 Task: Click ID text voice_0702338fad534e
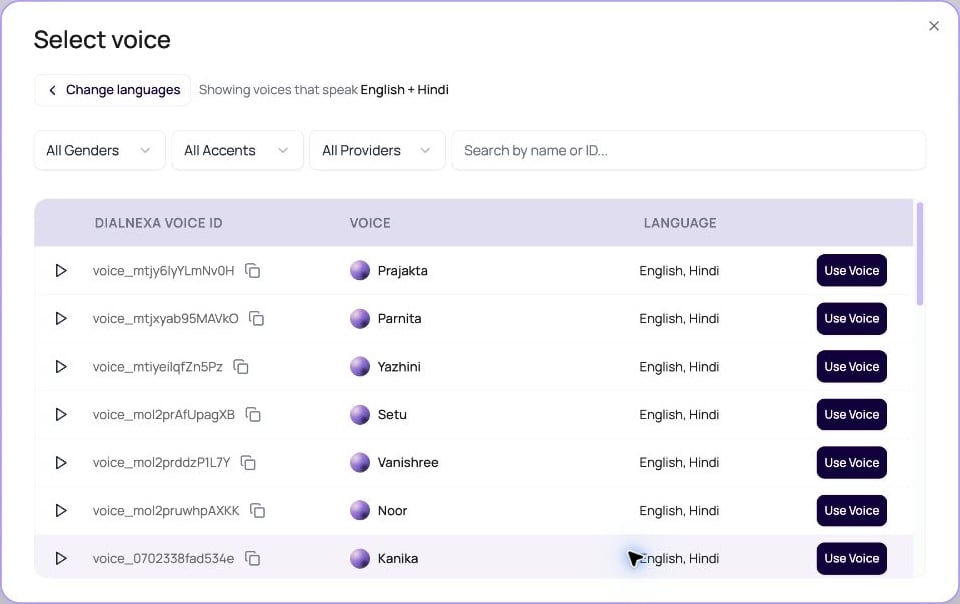163,558
